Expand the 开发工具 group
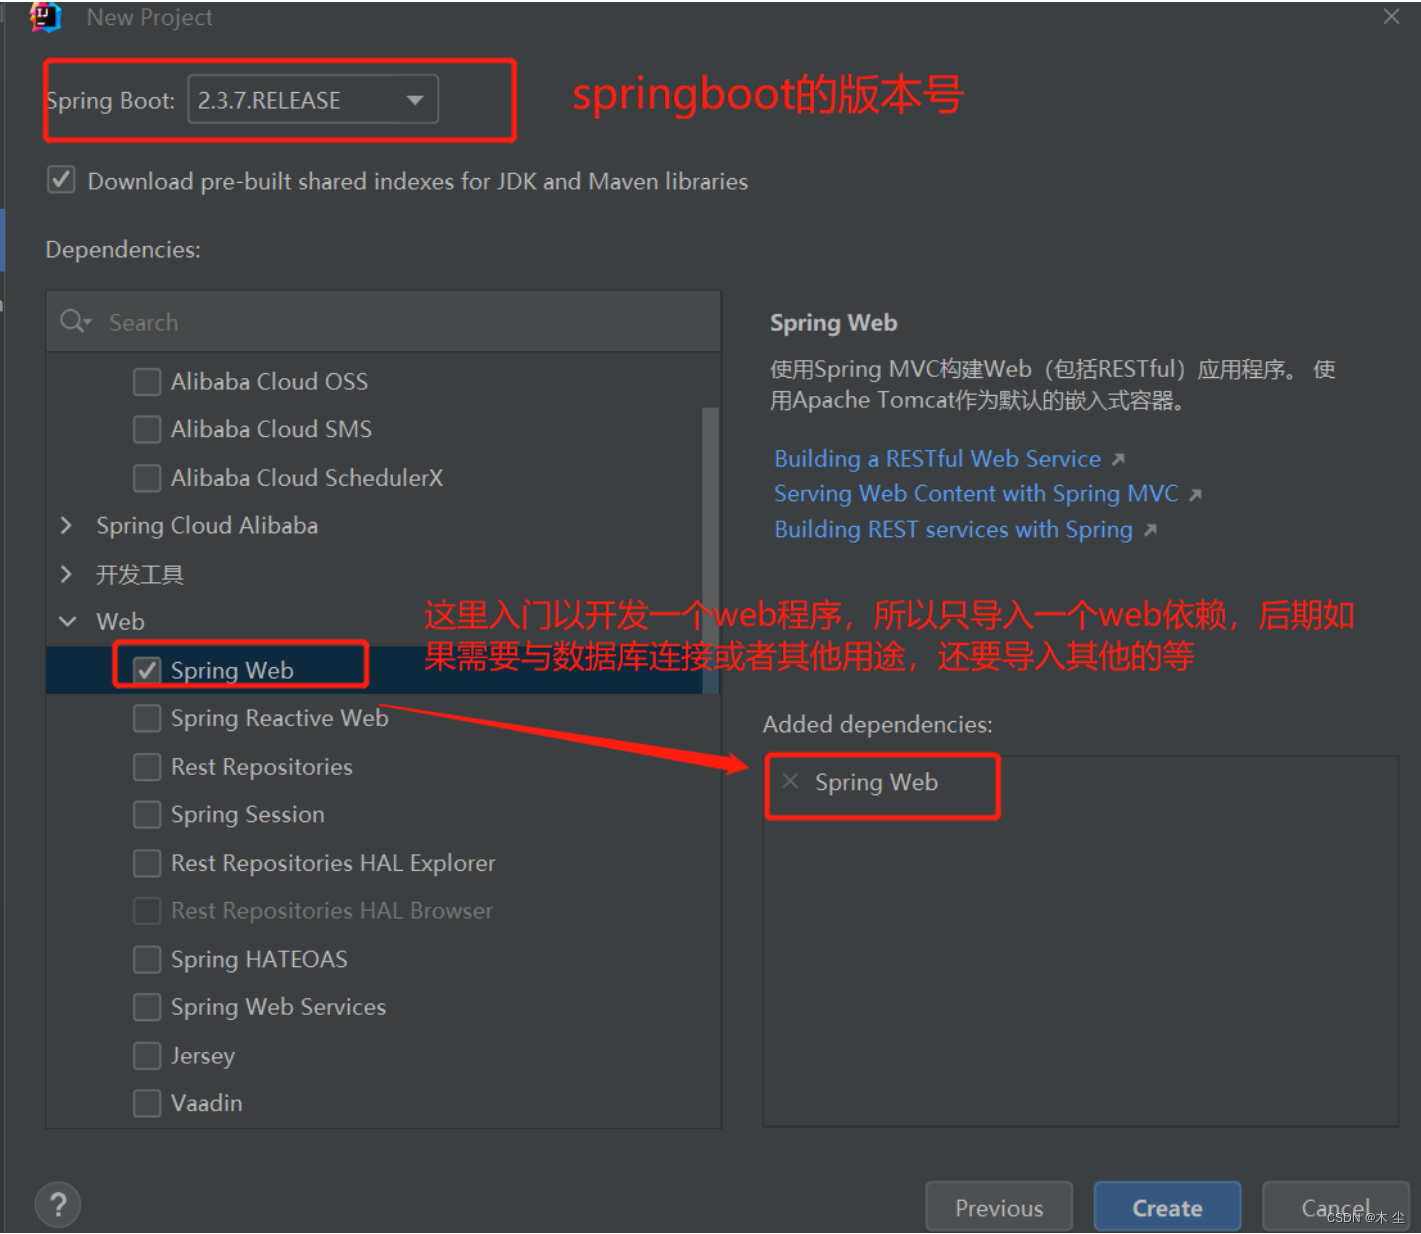Viewport: 1421px width, 1234px height. pos(66,574)
